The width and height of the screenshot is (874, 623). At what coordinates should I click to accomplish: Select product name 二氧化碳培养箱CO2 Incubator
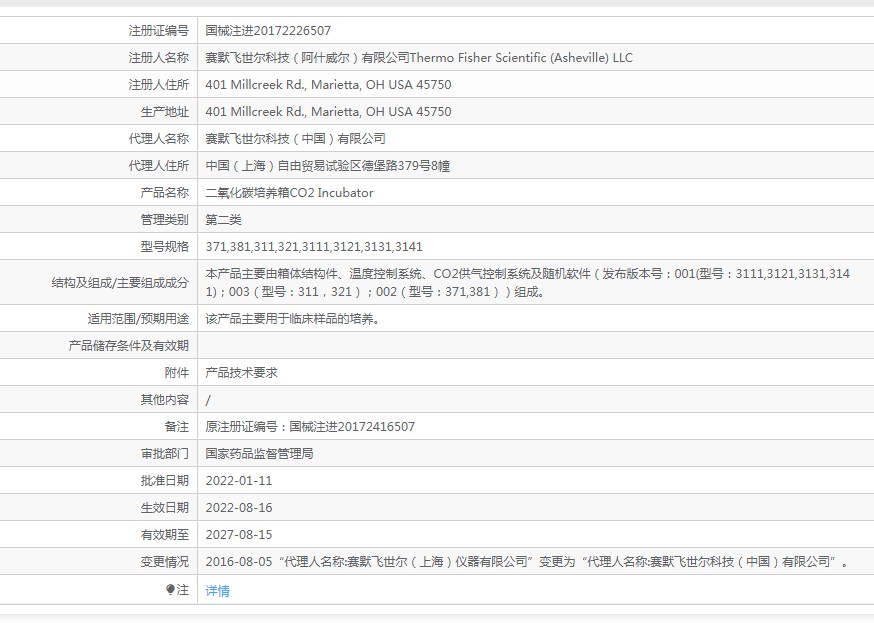[289, 193]
